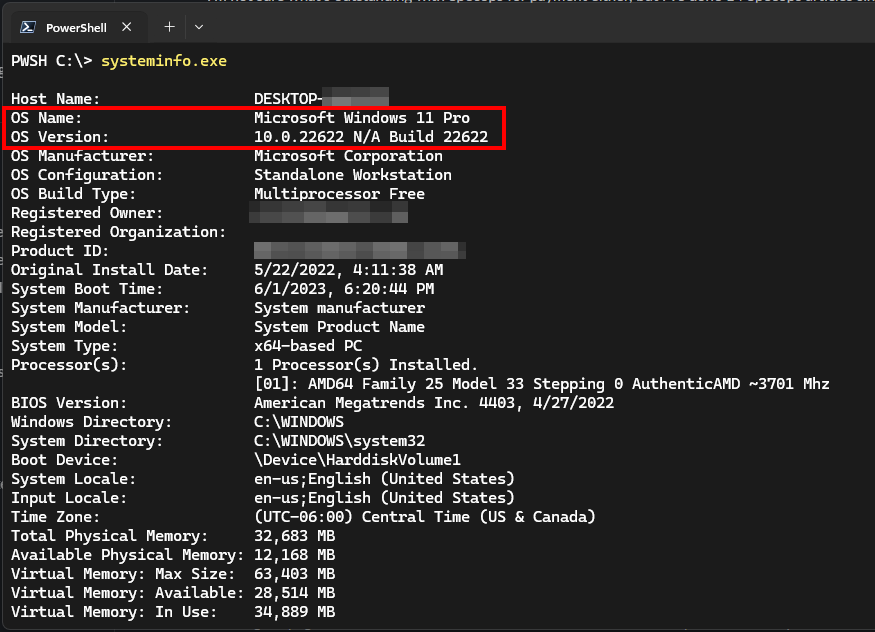
Task: Click the AMD64 Family 25 processor line
Action: click(x=542, y=383)
